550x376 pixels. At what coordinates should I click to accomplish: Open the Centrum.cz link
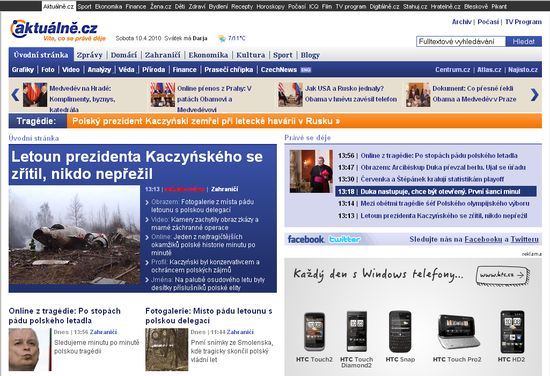coord(452,69)
